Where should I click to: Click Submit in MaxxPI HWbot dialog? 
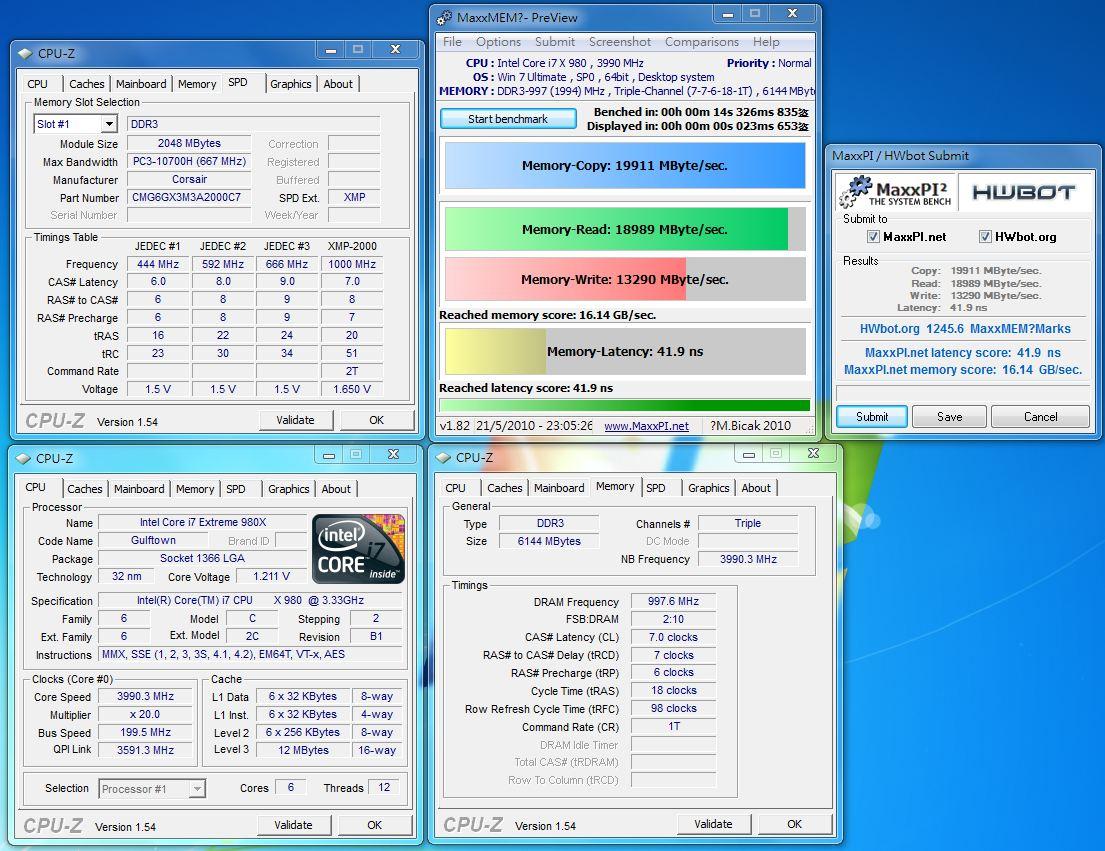[x=872, y=416]
